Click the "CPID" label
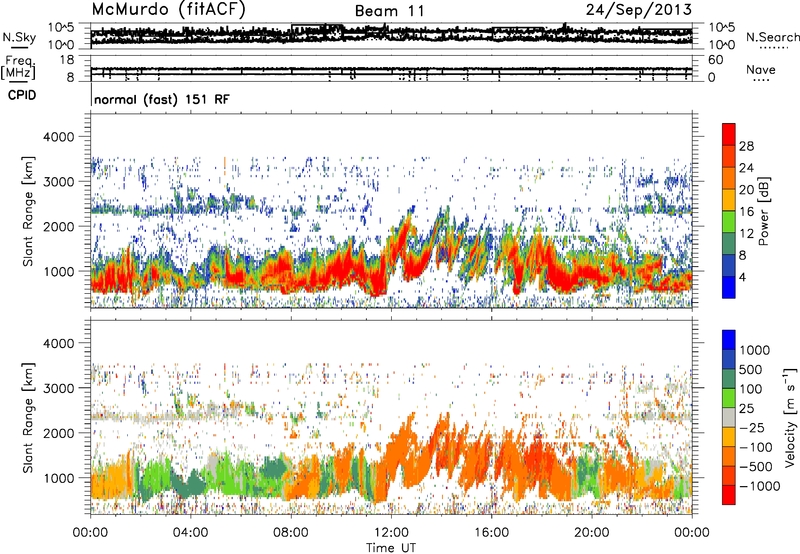 22,95
